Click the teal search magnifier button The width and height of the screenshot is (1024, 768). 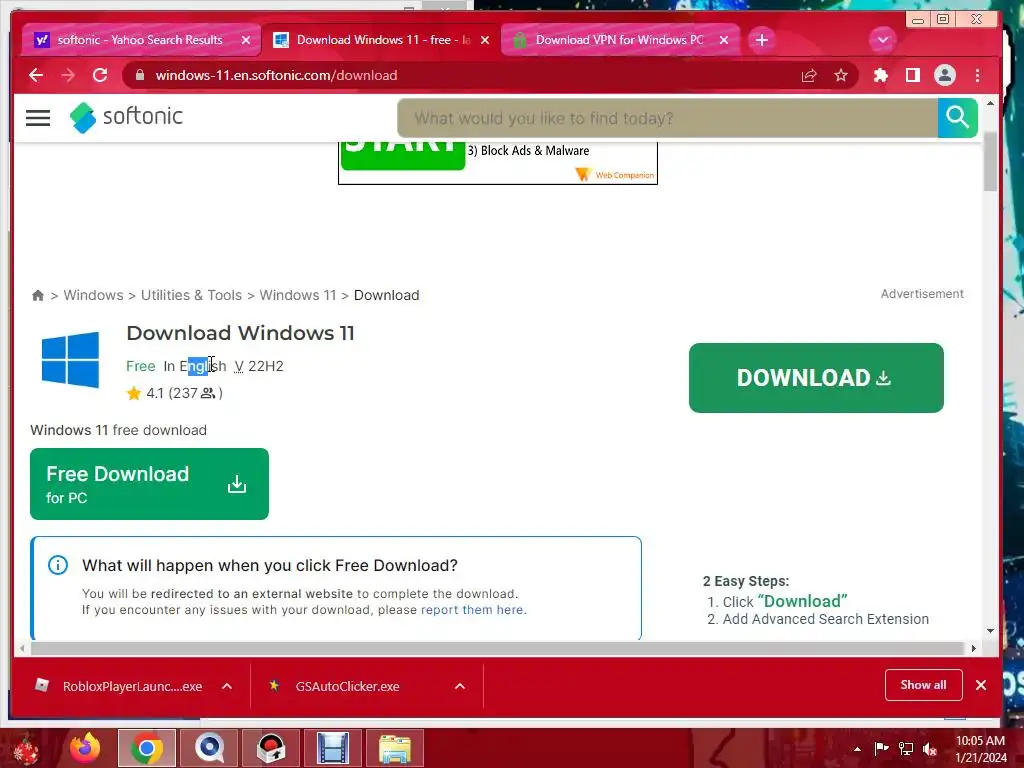[957, 118]
